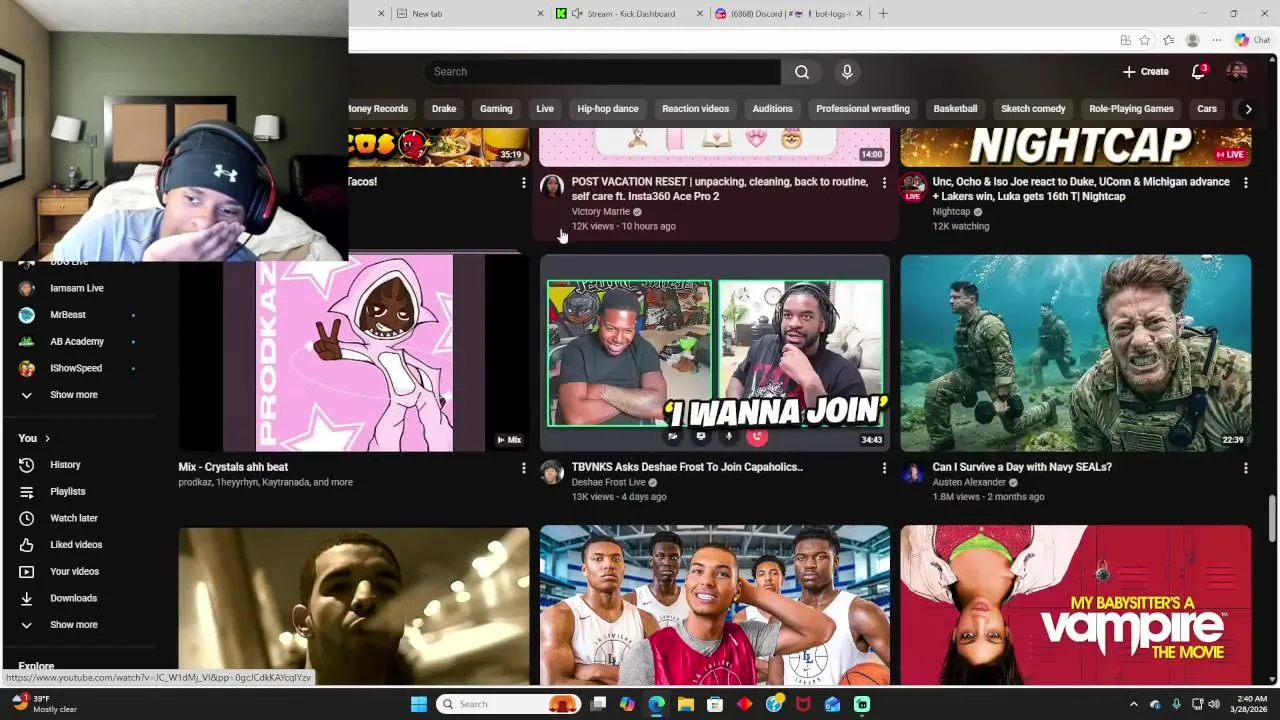Image resolution: width=1280 pixels, height=720 pixels.
Task: Open File Explorer from taskbar
Action: tap(686, 704)
